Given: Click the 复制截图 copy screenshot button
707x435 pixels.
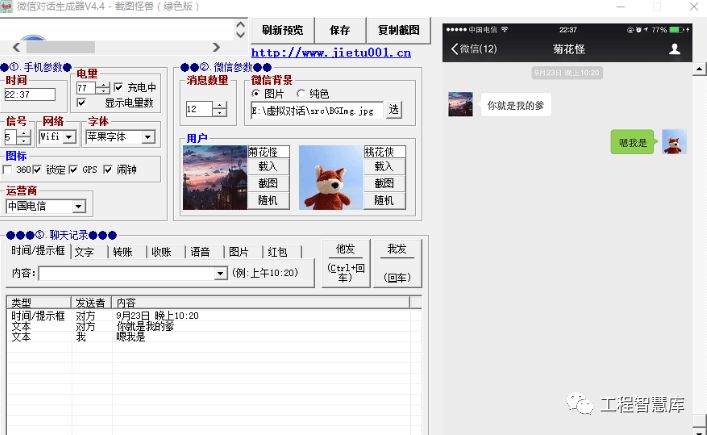Looking at the screenshot, I should [399, 31].
